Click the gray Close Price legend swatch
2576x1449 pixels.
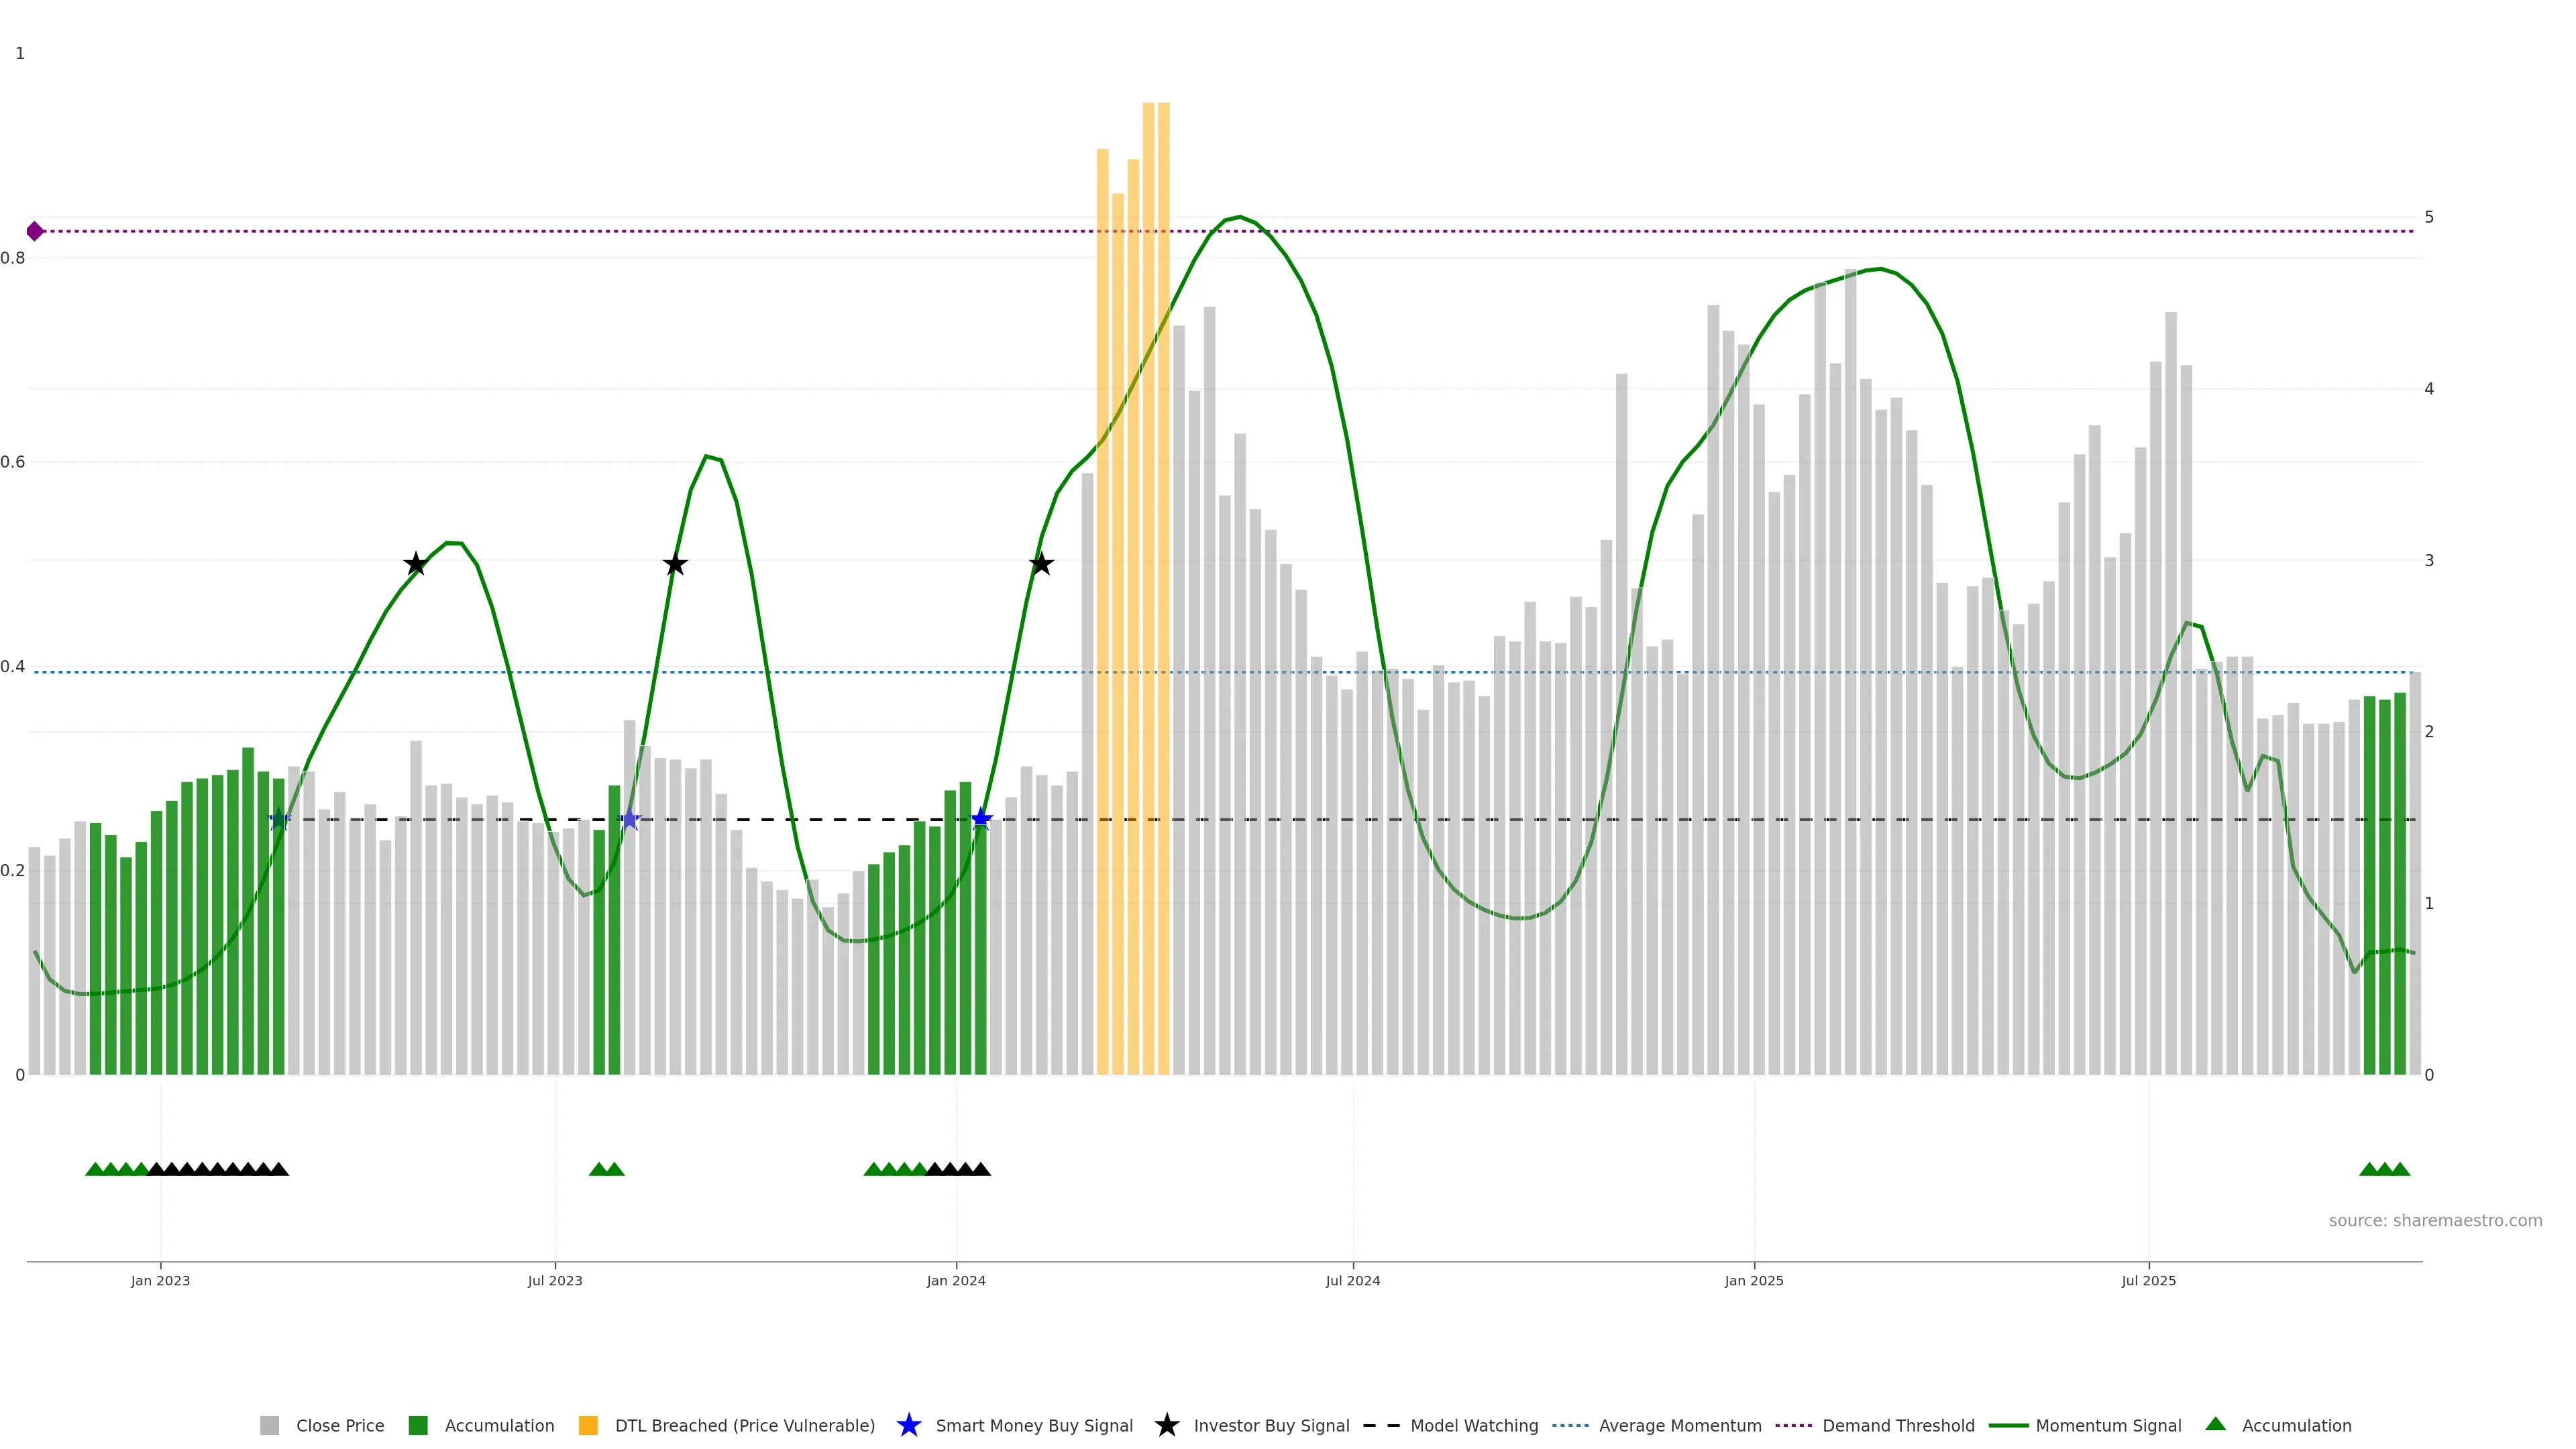coord(269,1425)
